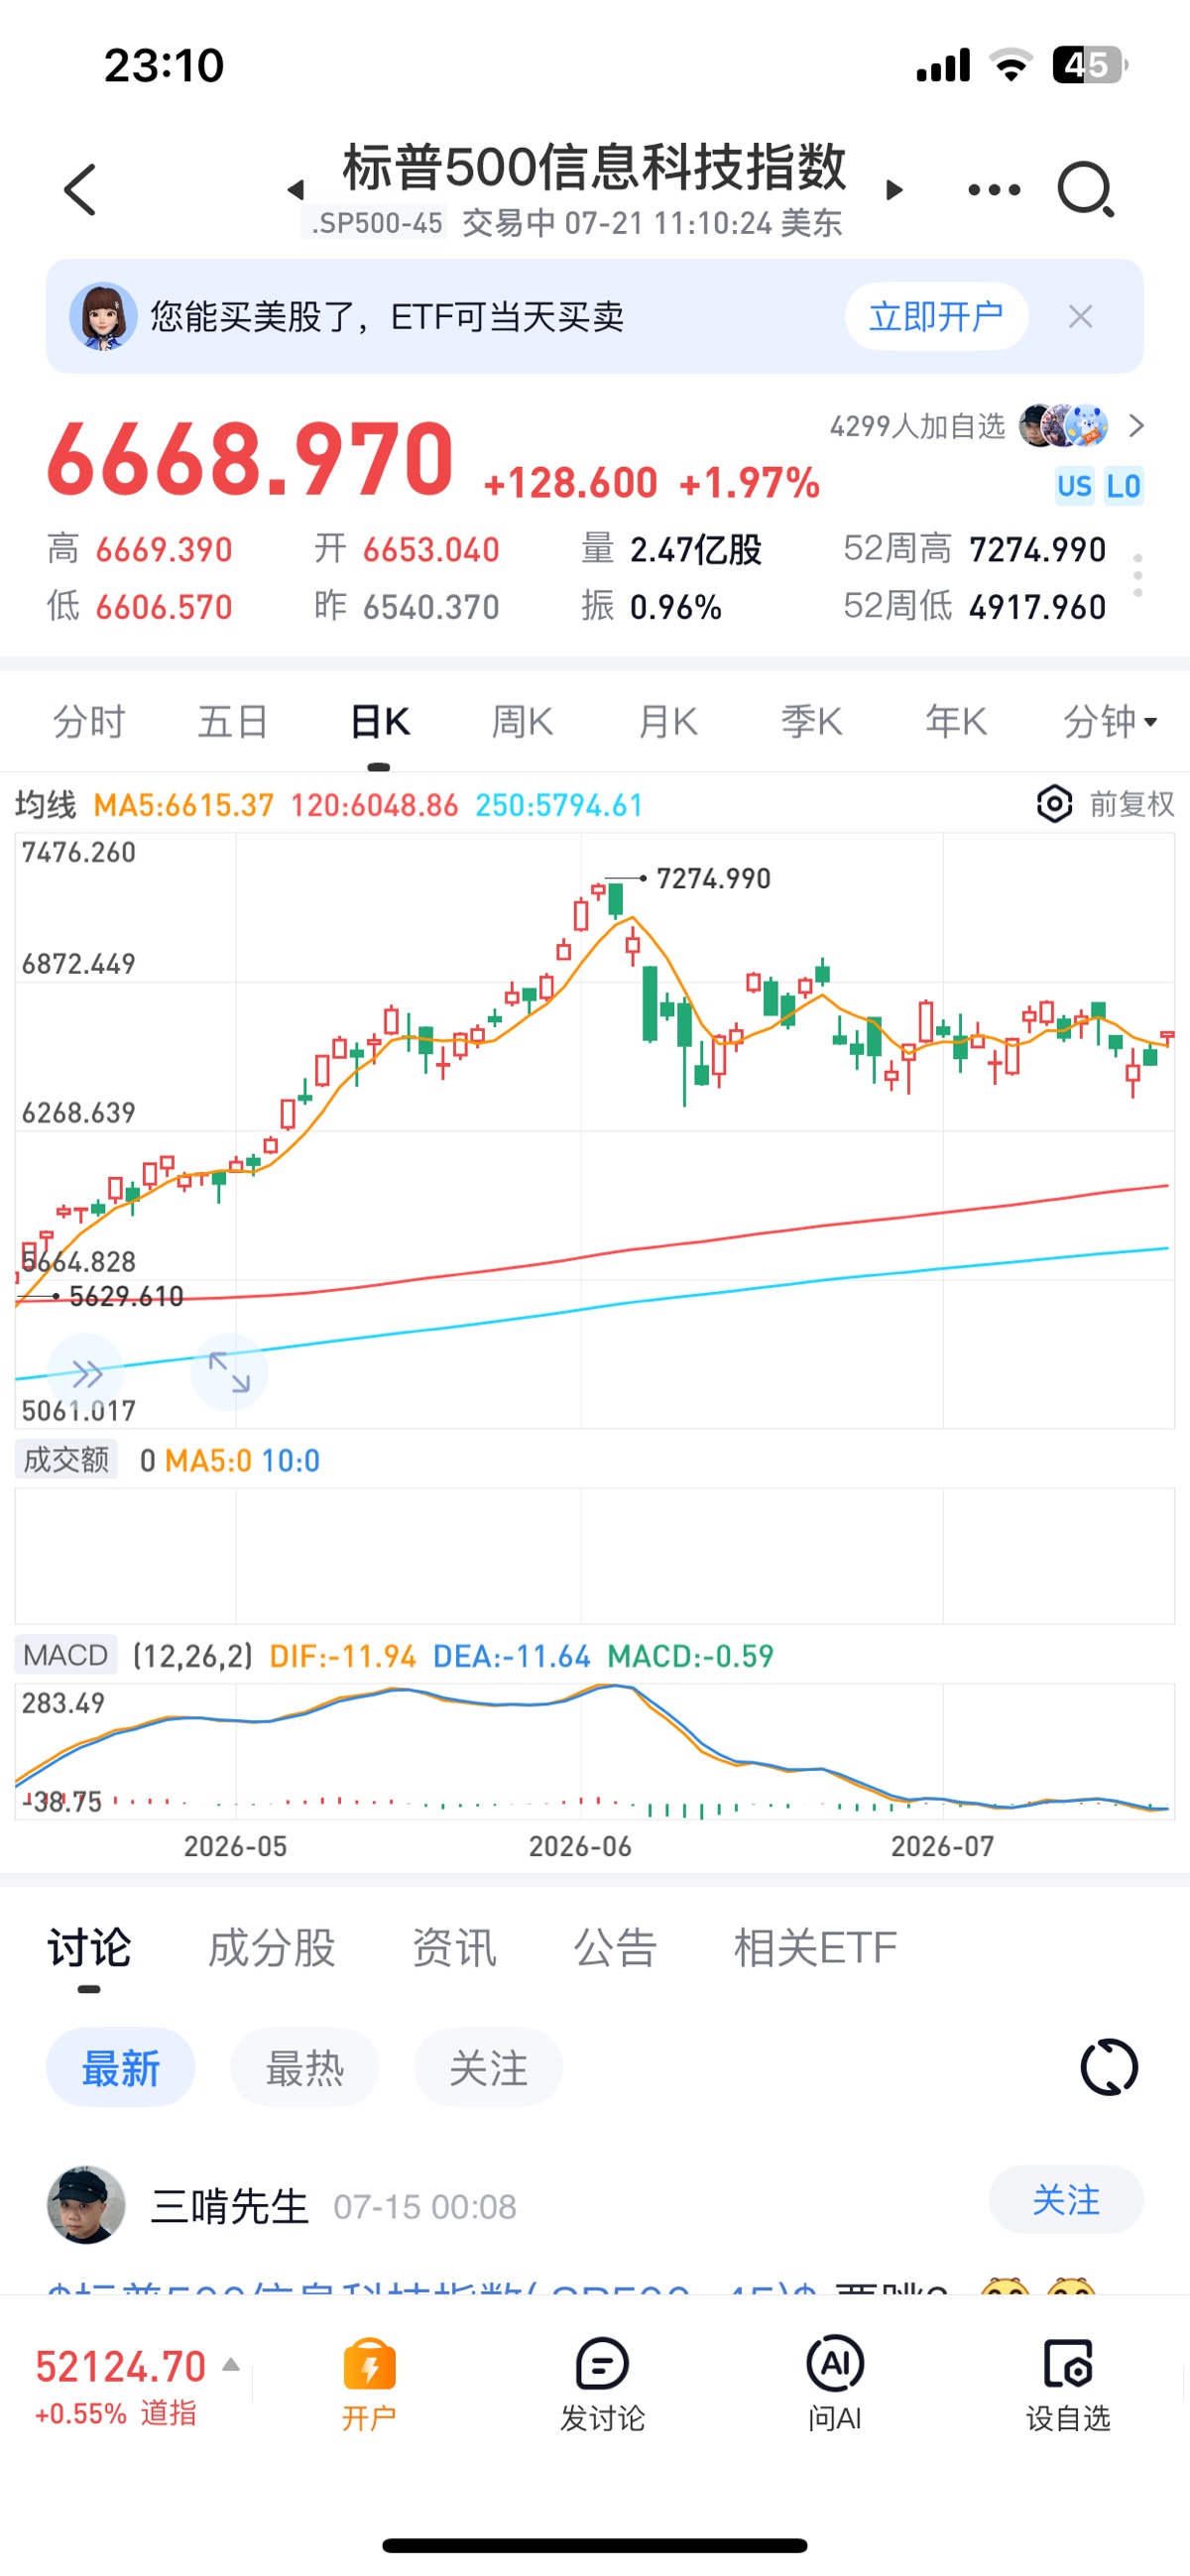Open the 相关ETF tab
Image resolution: width=1190 pixels, height=2576 pixels.
click(815, 1948)
